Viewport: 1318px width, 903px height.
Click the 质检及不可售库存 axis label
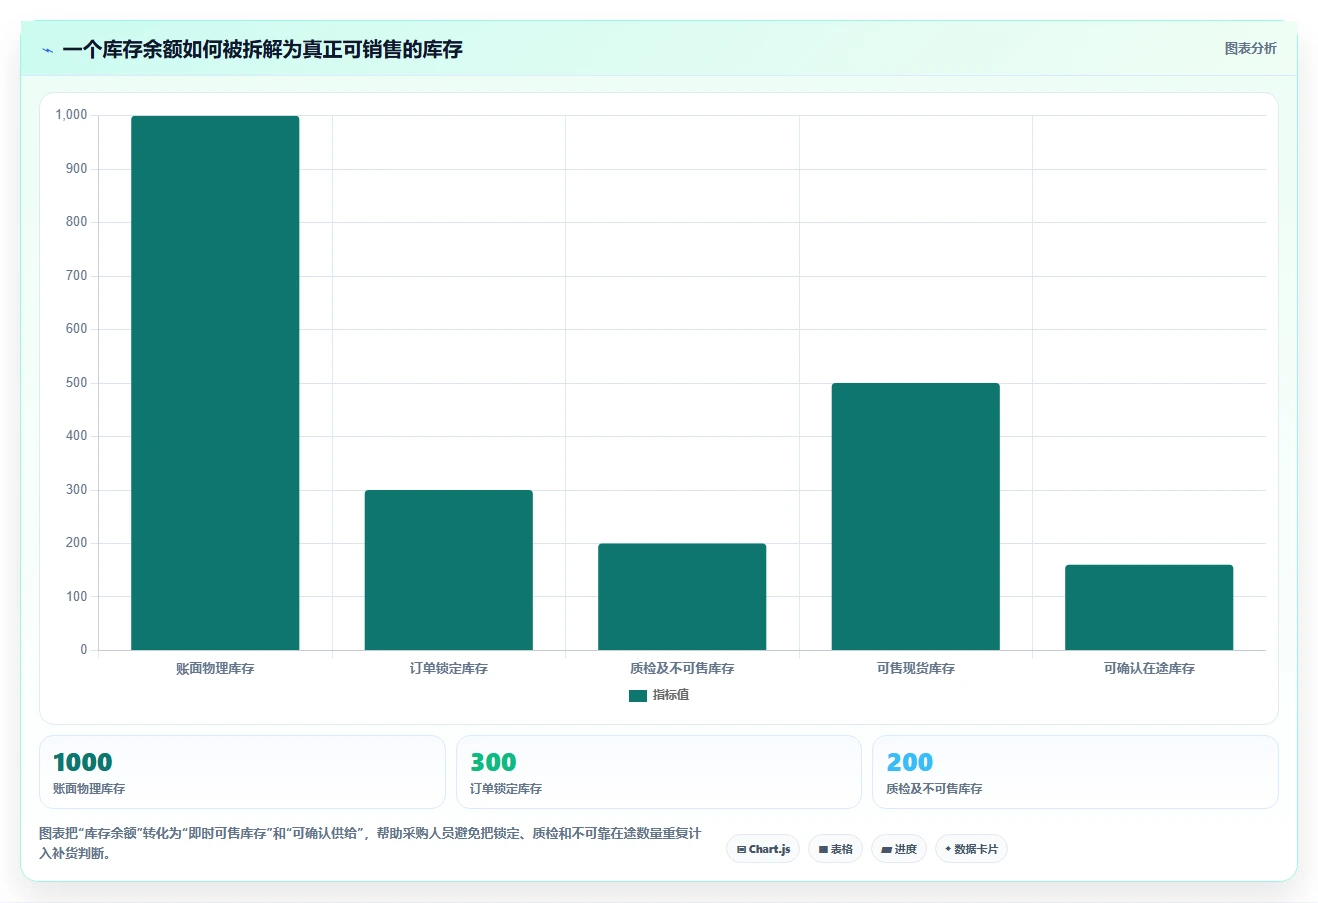[682, 668]
